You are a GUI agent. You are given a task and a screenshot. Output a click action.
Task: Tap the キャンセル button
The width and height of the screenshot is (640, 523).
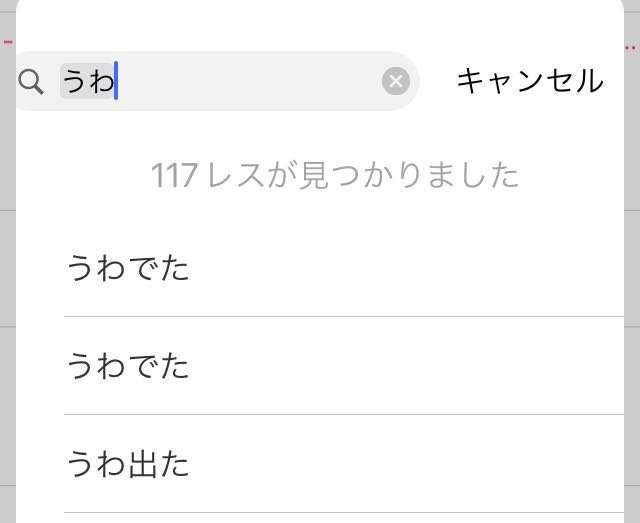click(530, 81)
